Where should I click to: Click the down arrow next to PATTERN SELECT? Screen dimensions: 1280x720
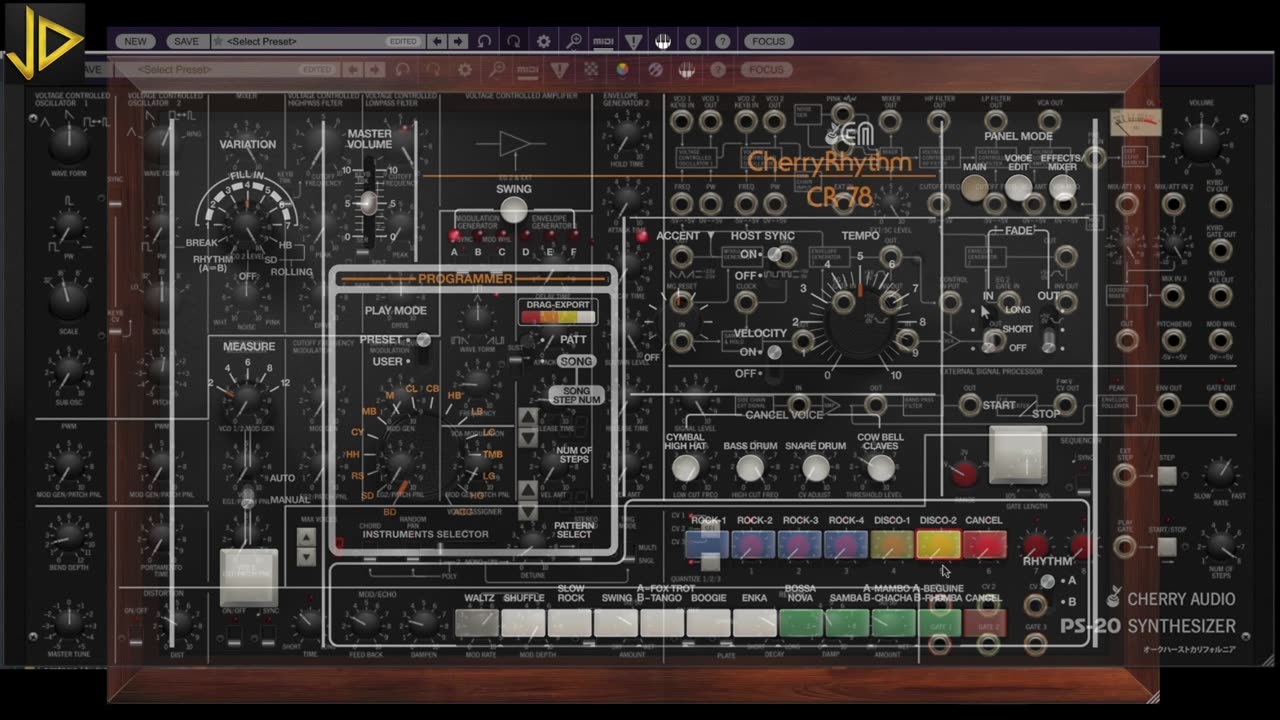click(x=527, y=511)
